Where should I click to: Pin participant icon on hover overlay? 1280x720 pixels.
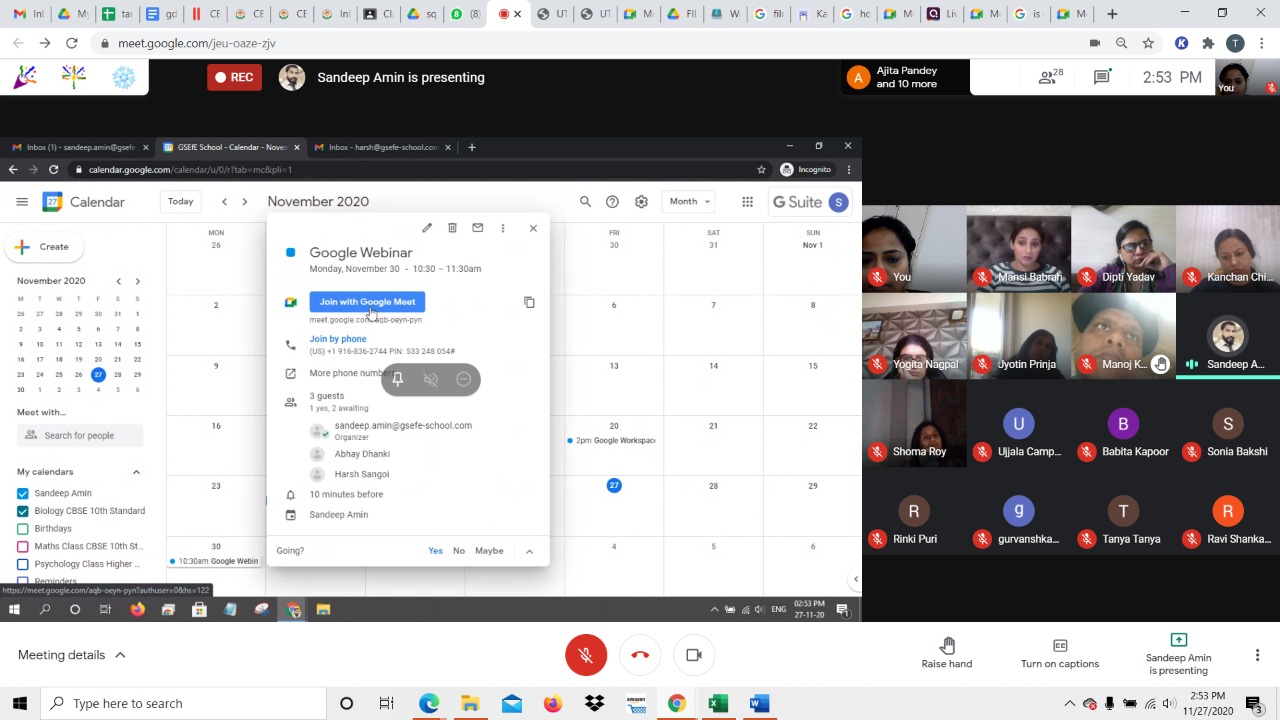pos(397,380)
